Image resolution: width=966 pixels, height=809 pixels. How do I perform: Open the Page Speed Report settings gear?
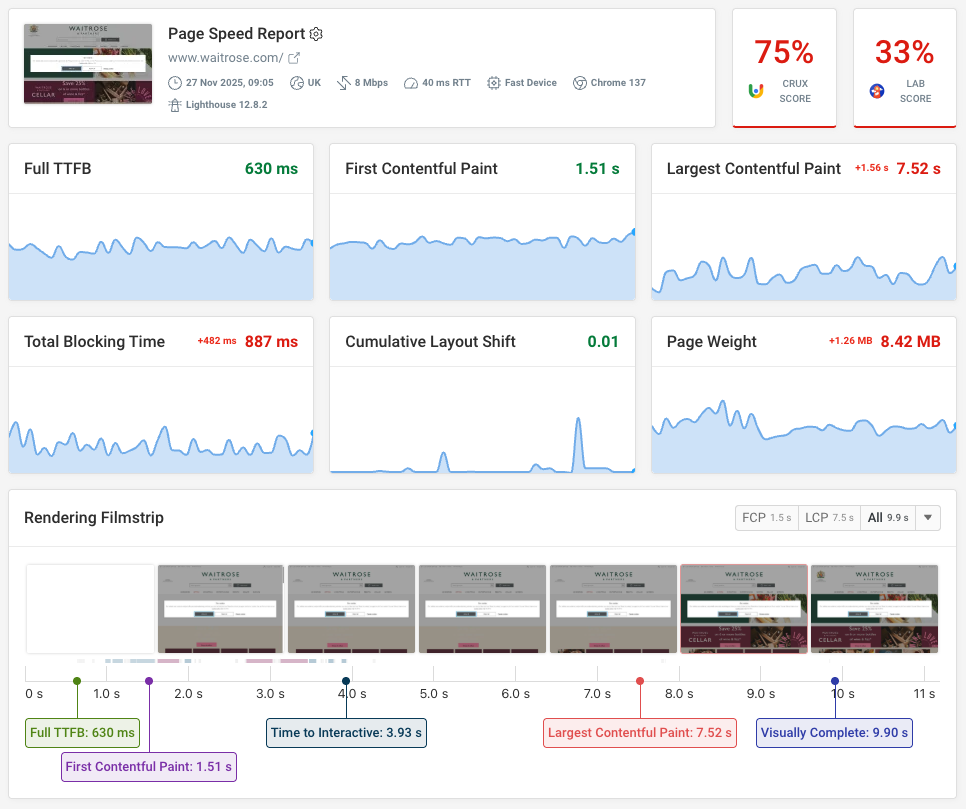click(x=315, y=33)
